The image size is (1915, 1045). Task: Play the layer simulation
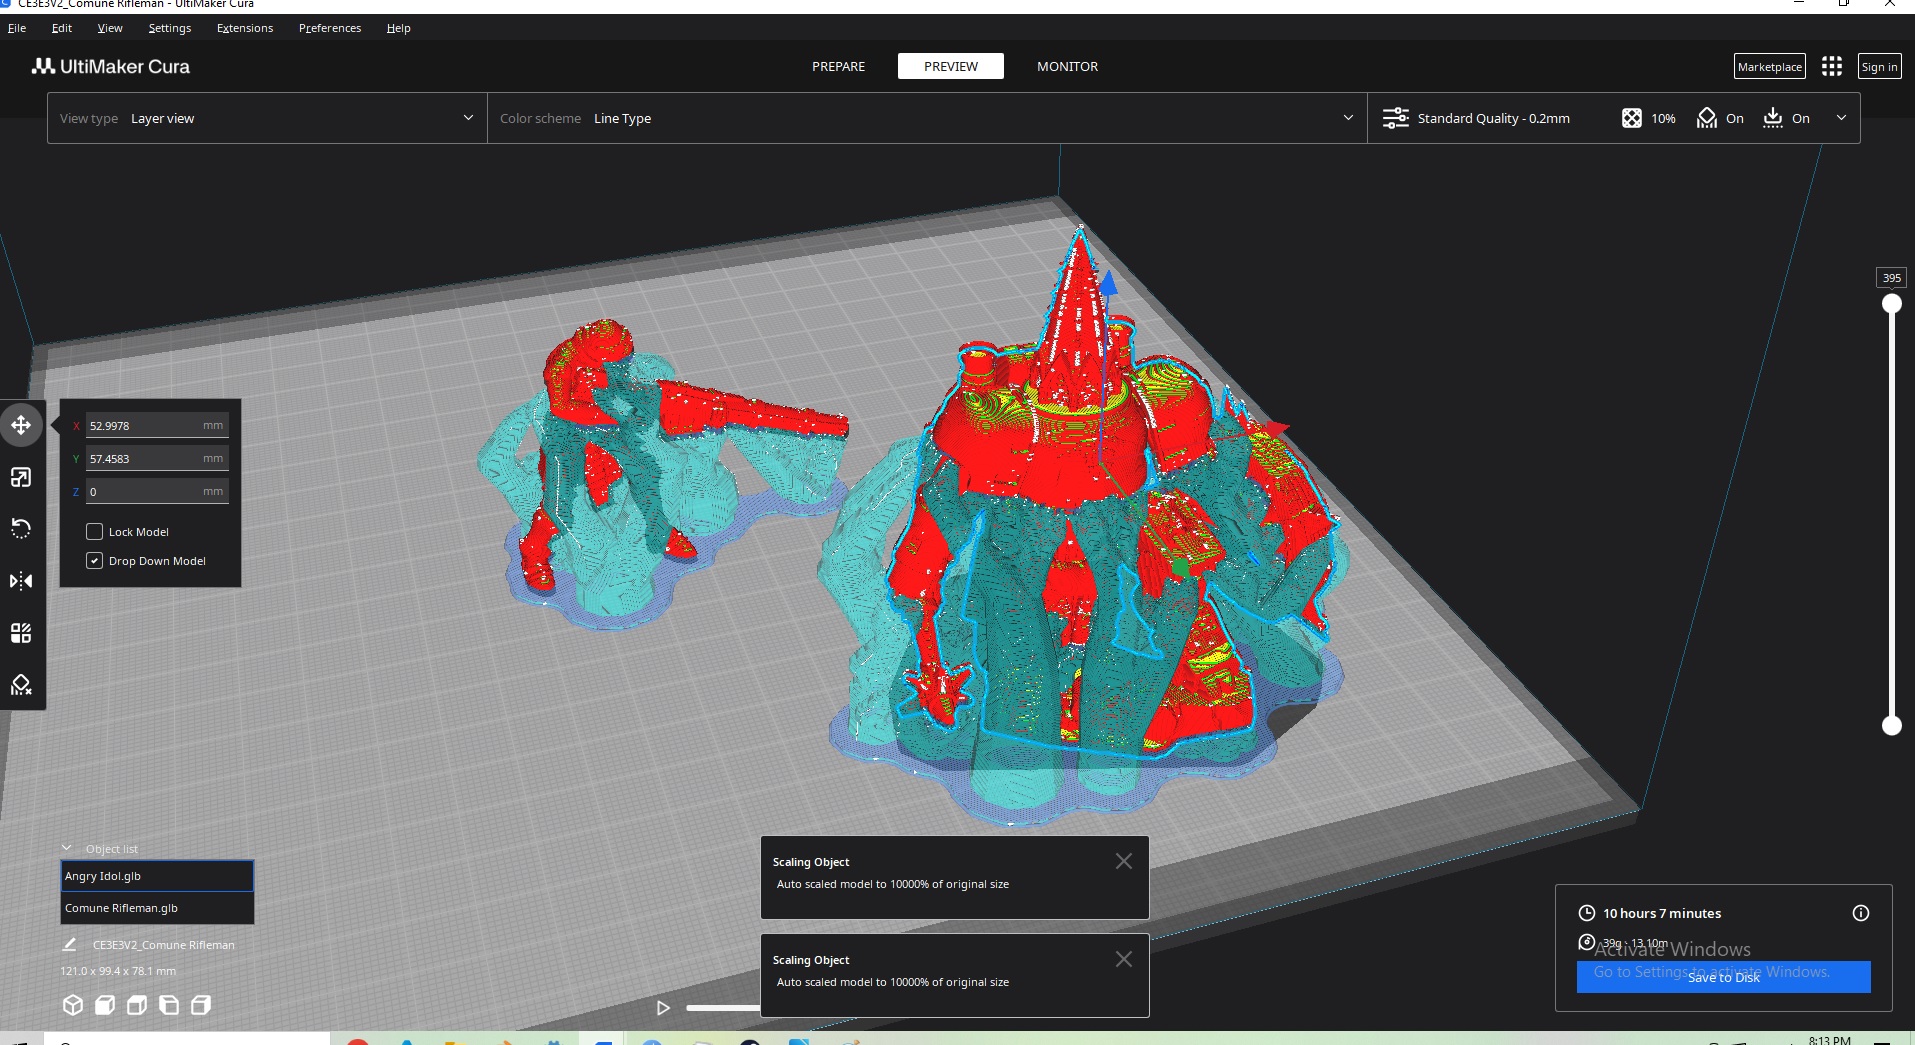click(x=662, y=1008)
